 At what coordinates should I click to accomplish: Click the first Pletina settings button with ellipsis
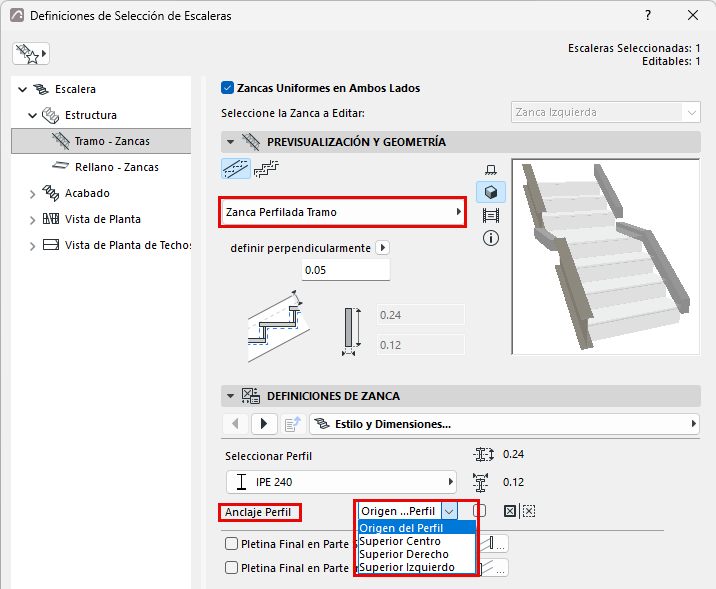click(495, 544)
